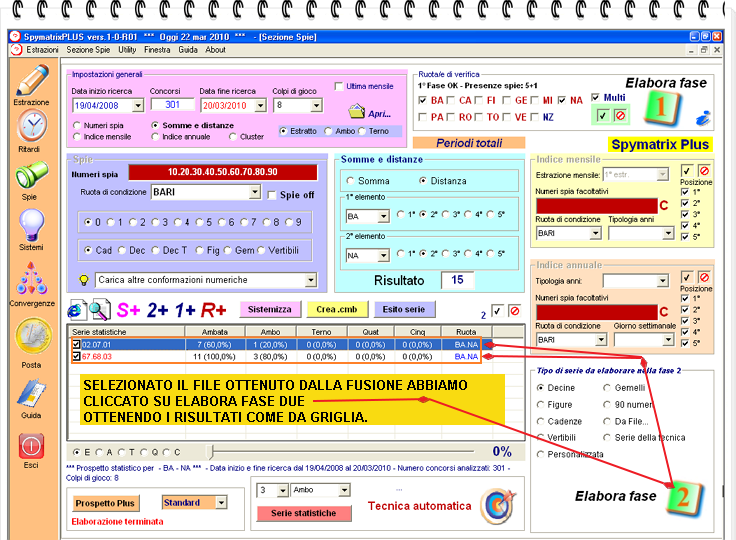This screenshot has height=540, width=736.
Task: Toggle the CA wheel checkbox
Action: point(451,100)
